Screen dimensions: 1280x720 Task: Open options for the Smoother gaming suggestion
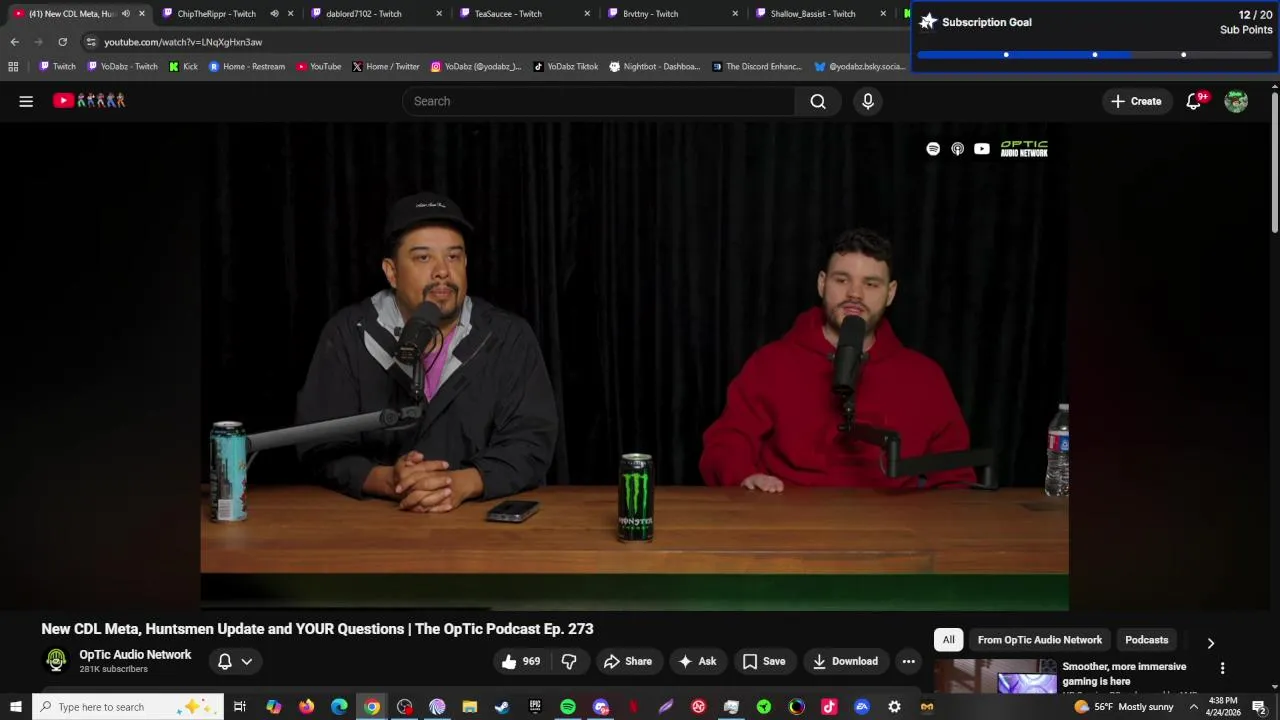[x=1222, y=668]
